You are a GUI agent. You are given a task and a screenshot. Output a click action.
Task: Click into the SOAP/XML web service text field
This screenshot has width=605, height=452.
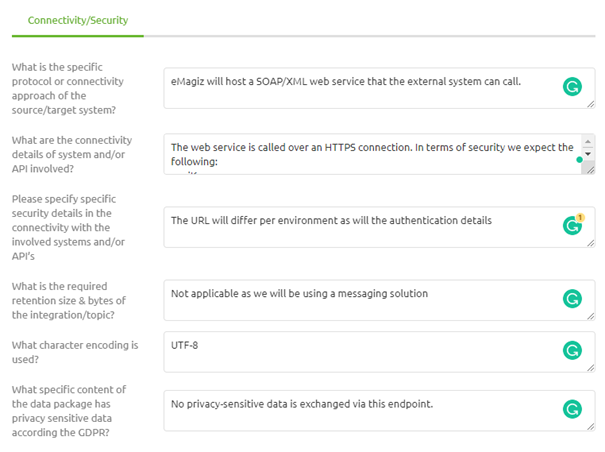(x=379, y=88)
